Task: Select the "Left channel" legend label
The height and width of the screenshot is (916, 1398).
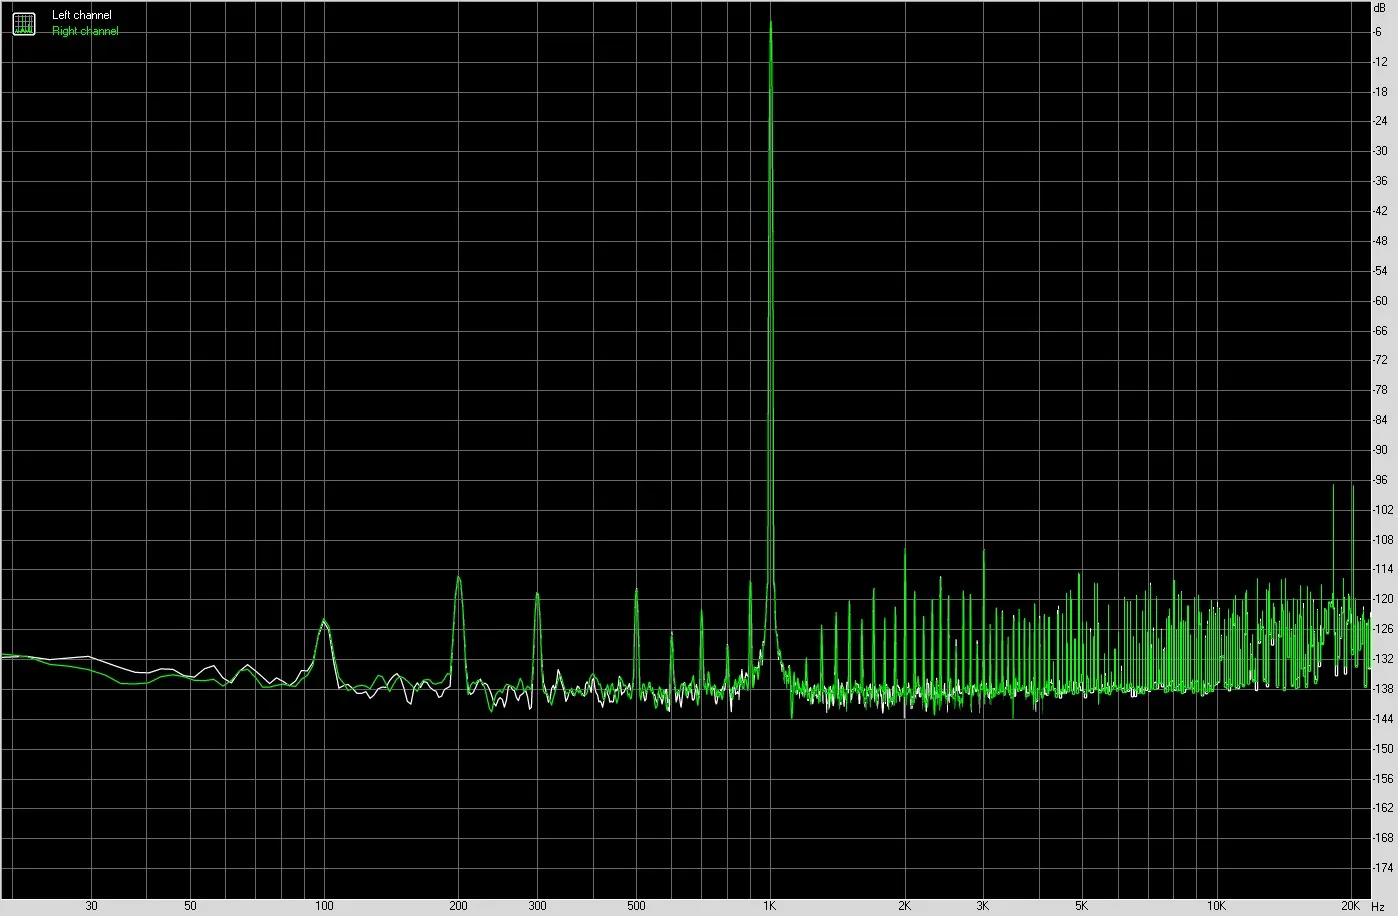Action: pos(82,15)
